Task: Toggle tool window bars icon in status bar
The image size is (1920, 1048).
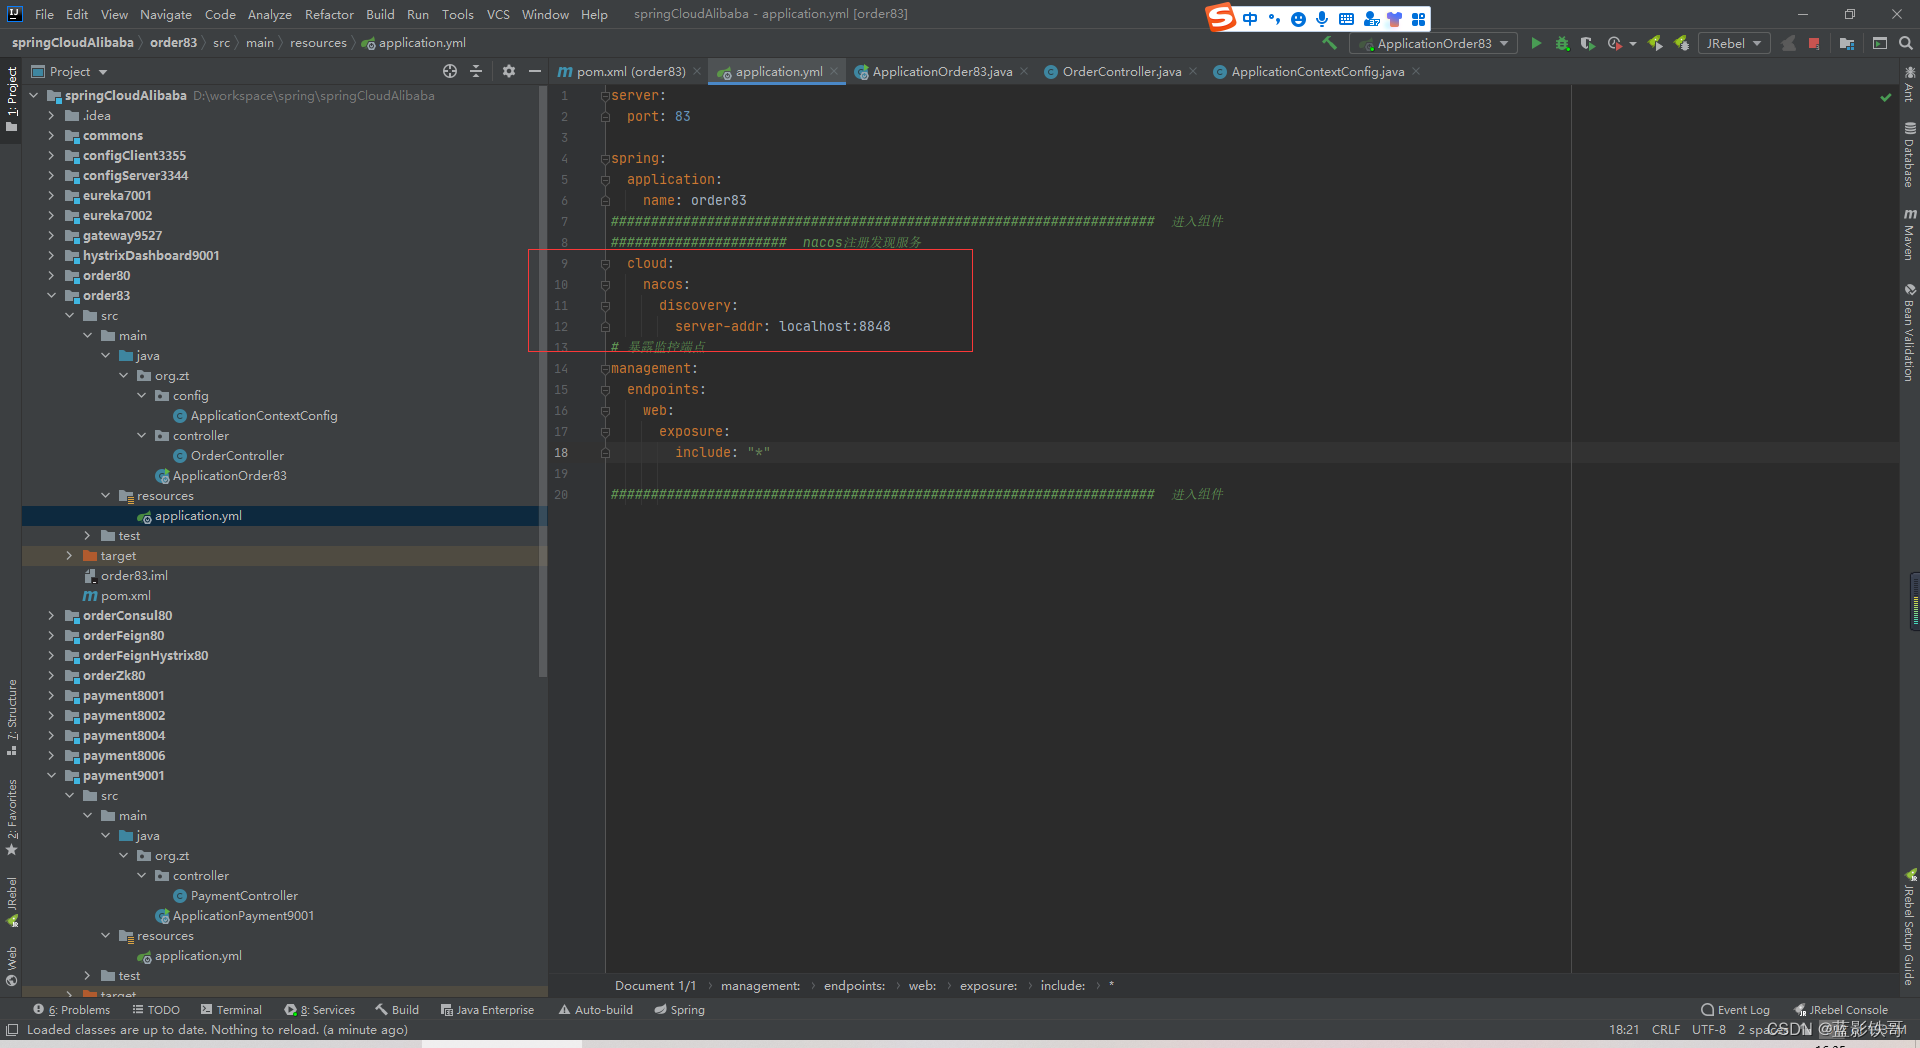Action: point(12,1030)
